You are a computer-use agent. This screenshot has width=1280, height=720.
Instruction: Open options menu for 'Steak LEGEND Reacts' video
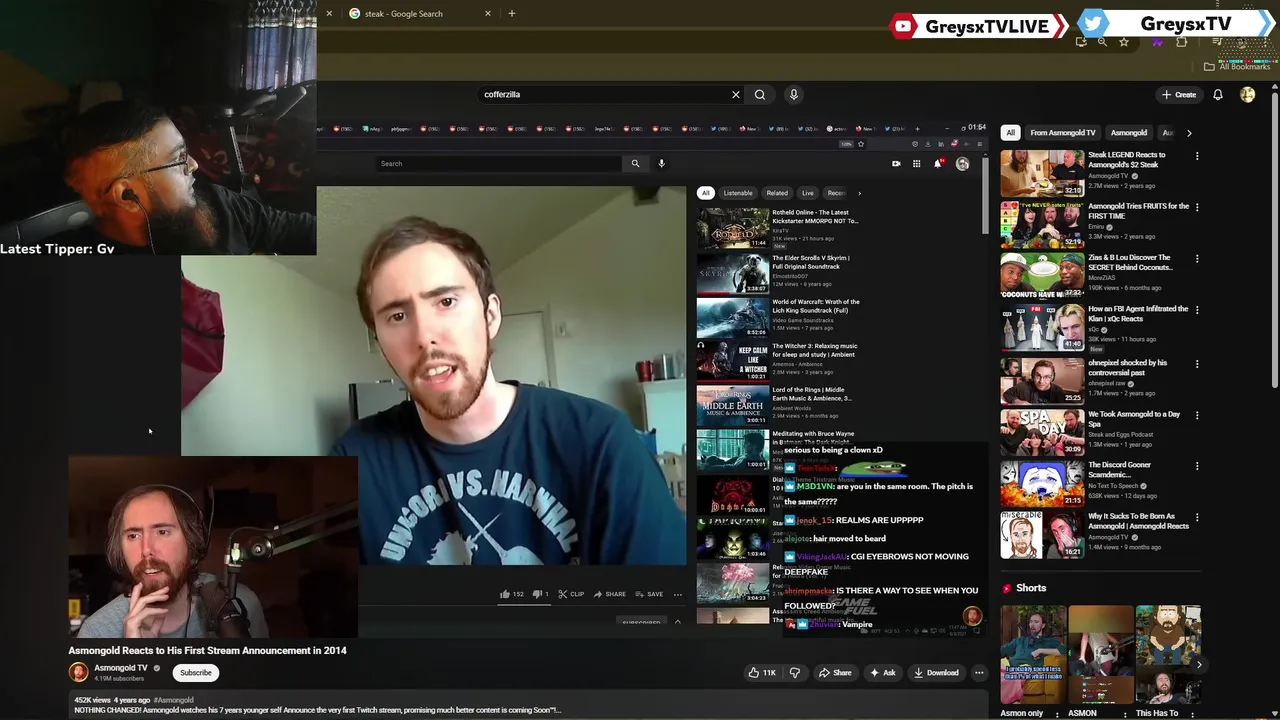[x=1197, y=156]
